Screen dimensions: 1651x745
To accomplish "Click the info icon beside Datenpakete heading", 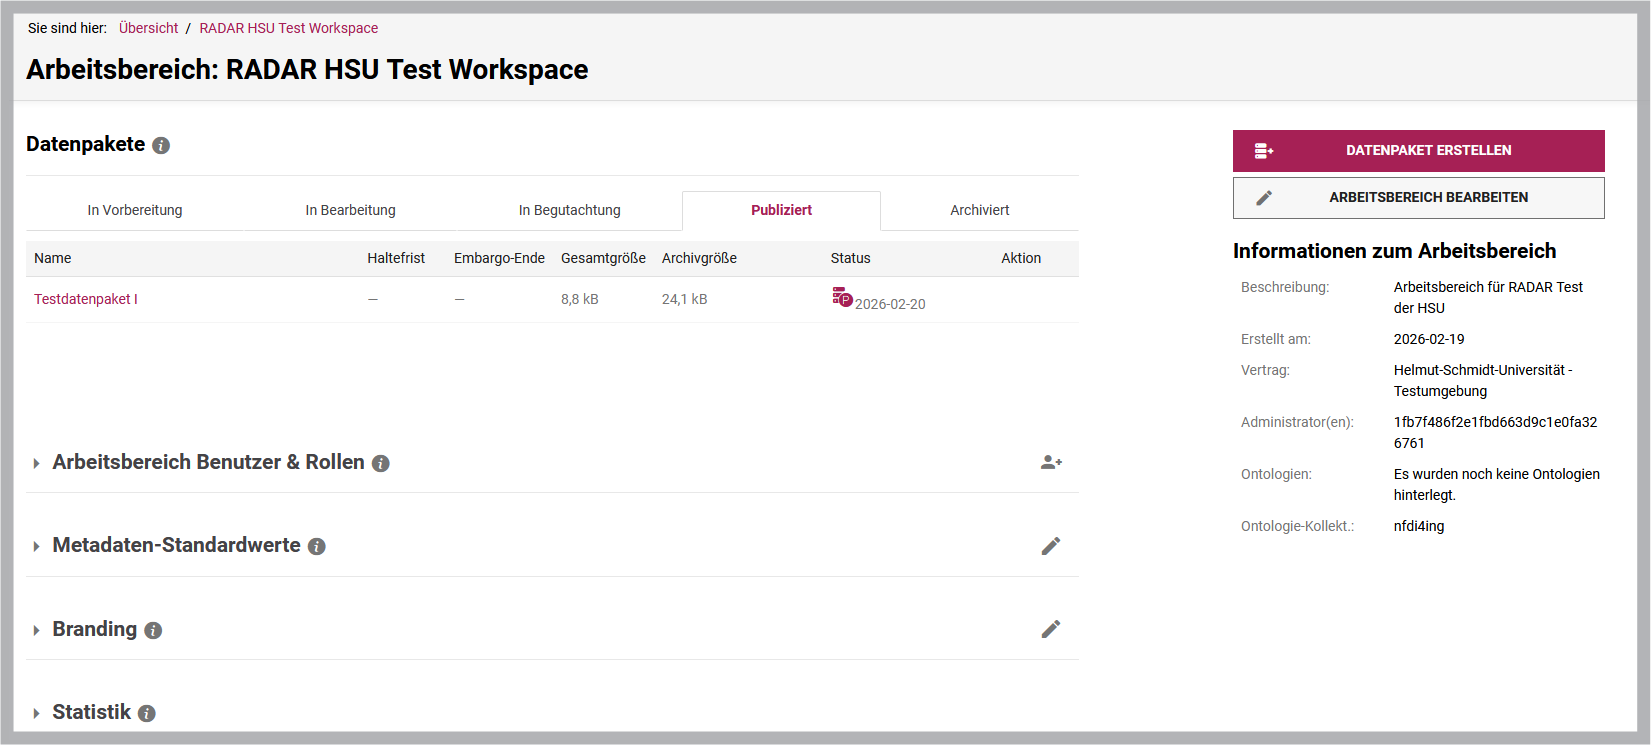I will 161,146.
